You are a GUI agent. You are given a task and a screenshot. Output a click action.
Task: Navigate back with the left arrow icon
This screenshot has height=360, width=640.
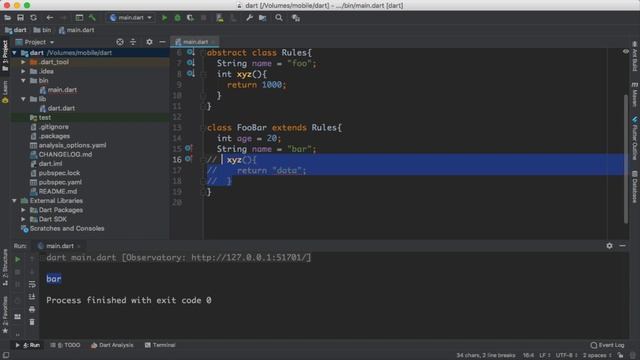49,18
